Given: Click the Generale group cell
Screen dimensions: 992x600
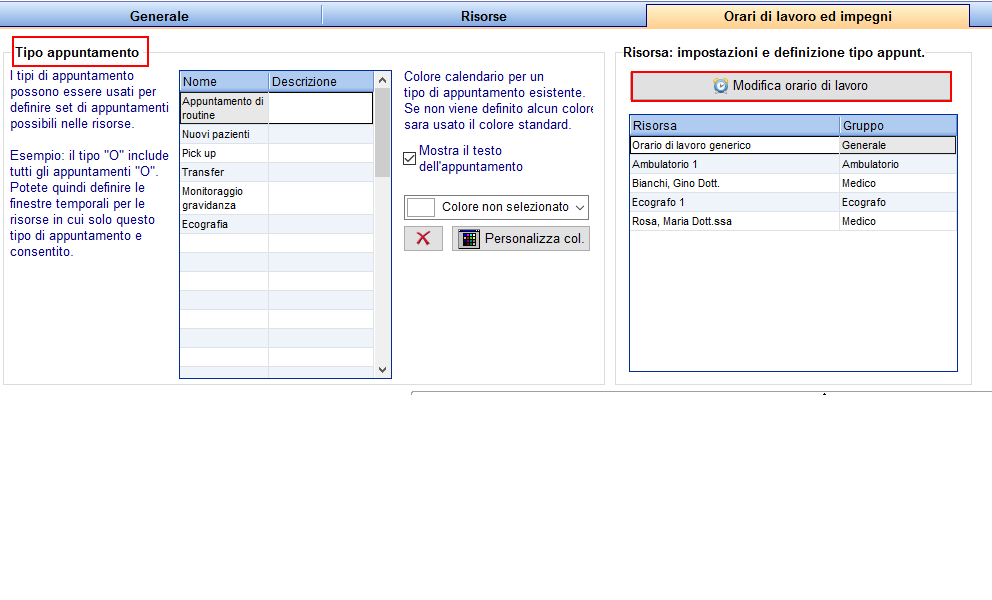Looking at the screenshot, I should [x=898, y=145].
